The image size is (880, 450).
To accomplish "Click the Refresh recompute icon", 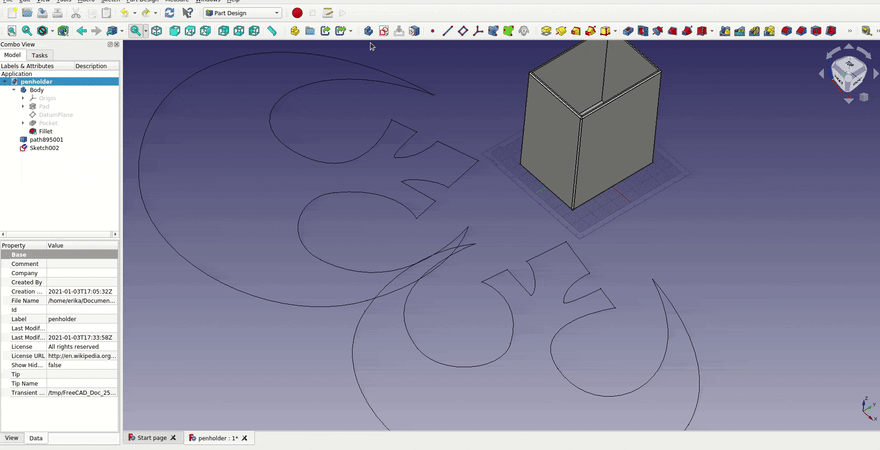I will pos(169,13).
